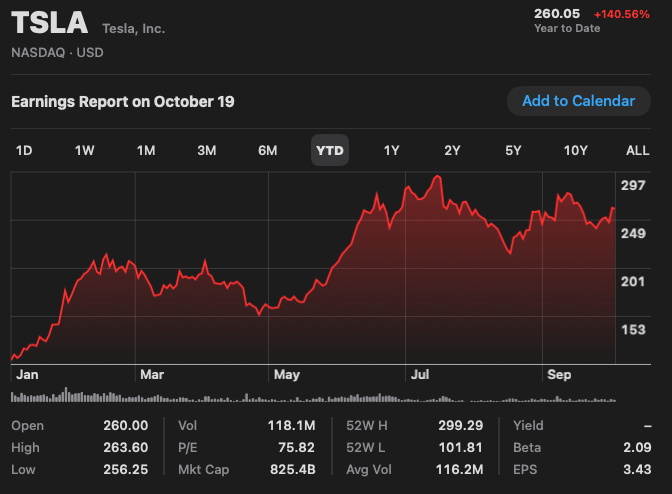Click the Year to Date label
Image resolution: width=672 pixels, height=494 pixels.
click(x=567, y=28)
